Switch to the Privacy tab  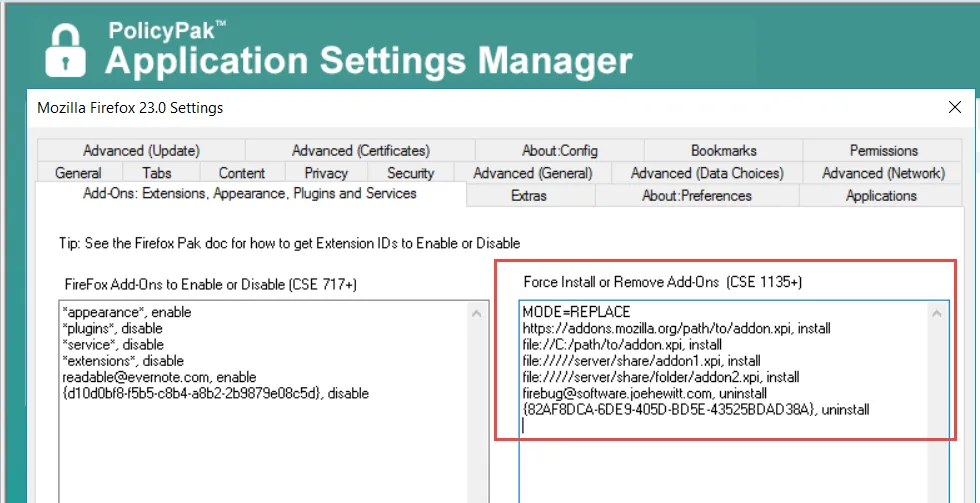326,173
